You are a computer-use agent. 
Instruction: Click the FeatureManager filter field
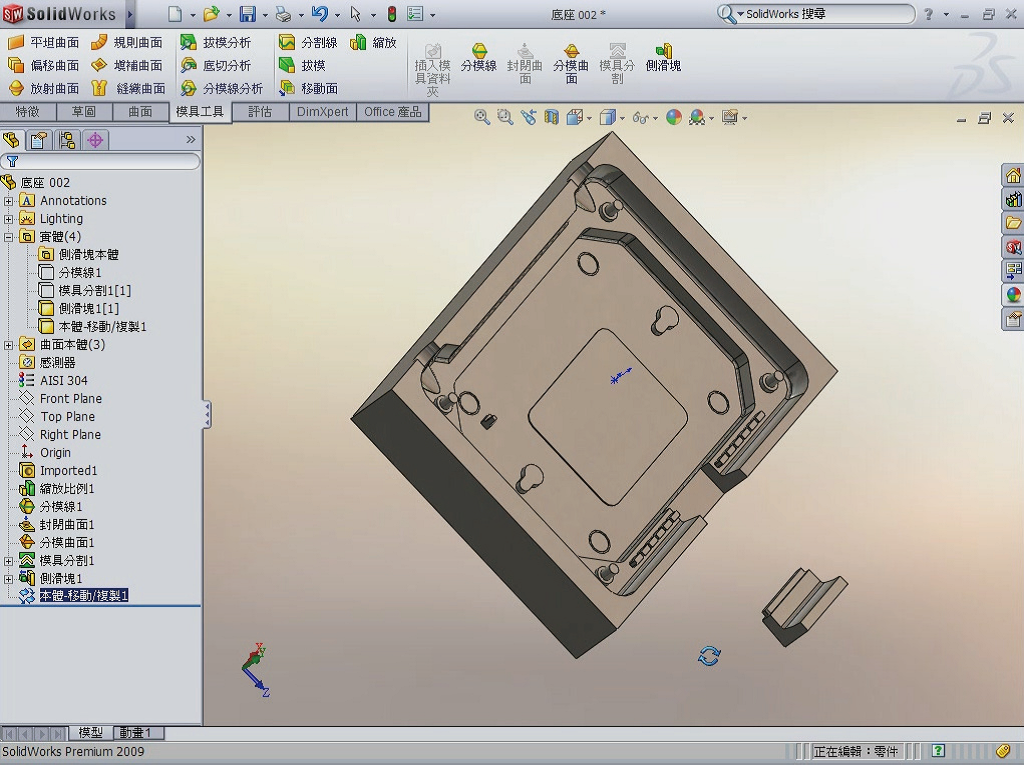(101, 161)
